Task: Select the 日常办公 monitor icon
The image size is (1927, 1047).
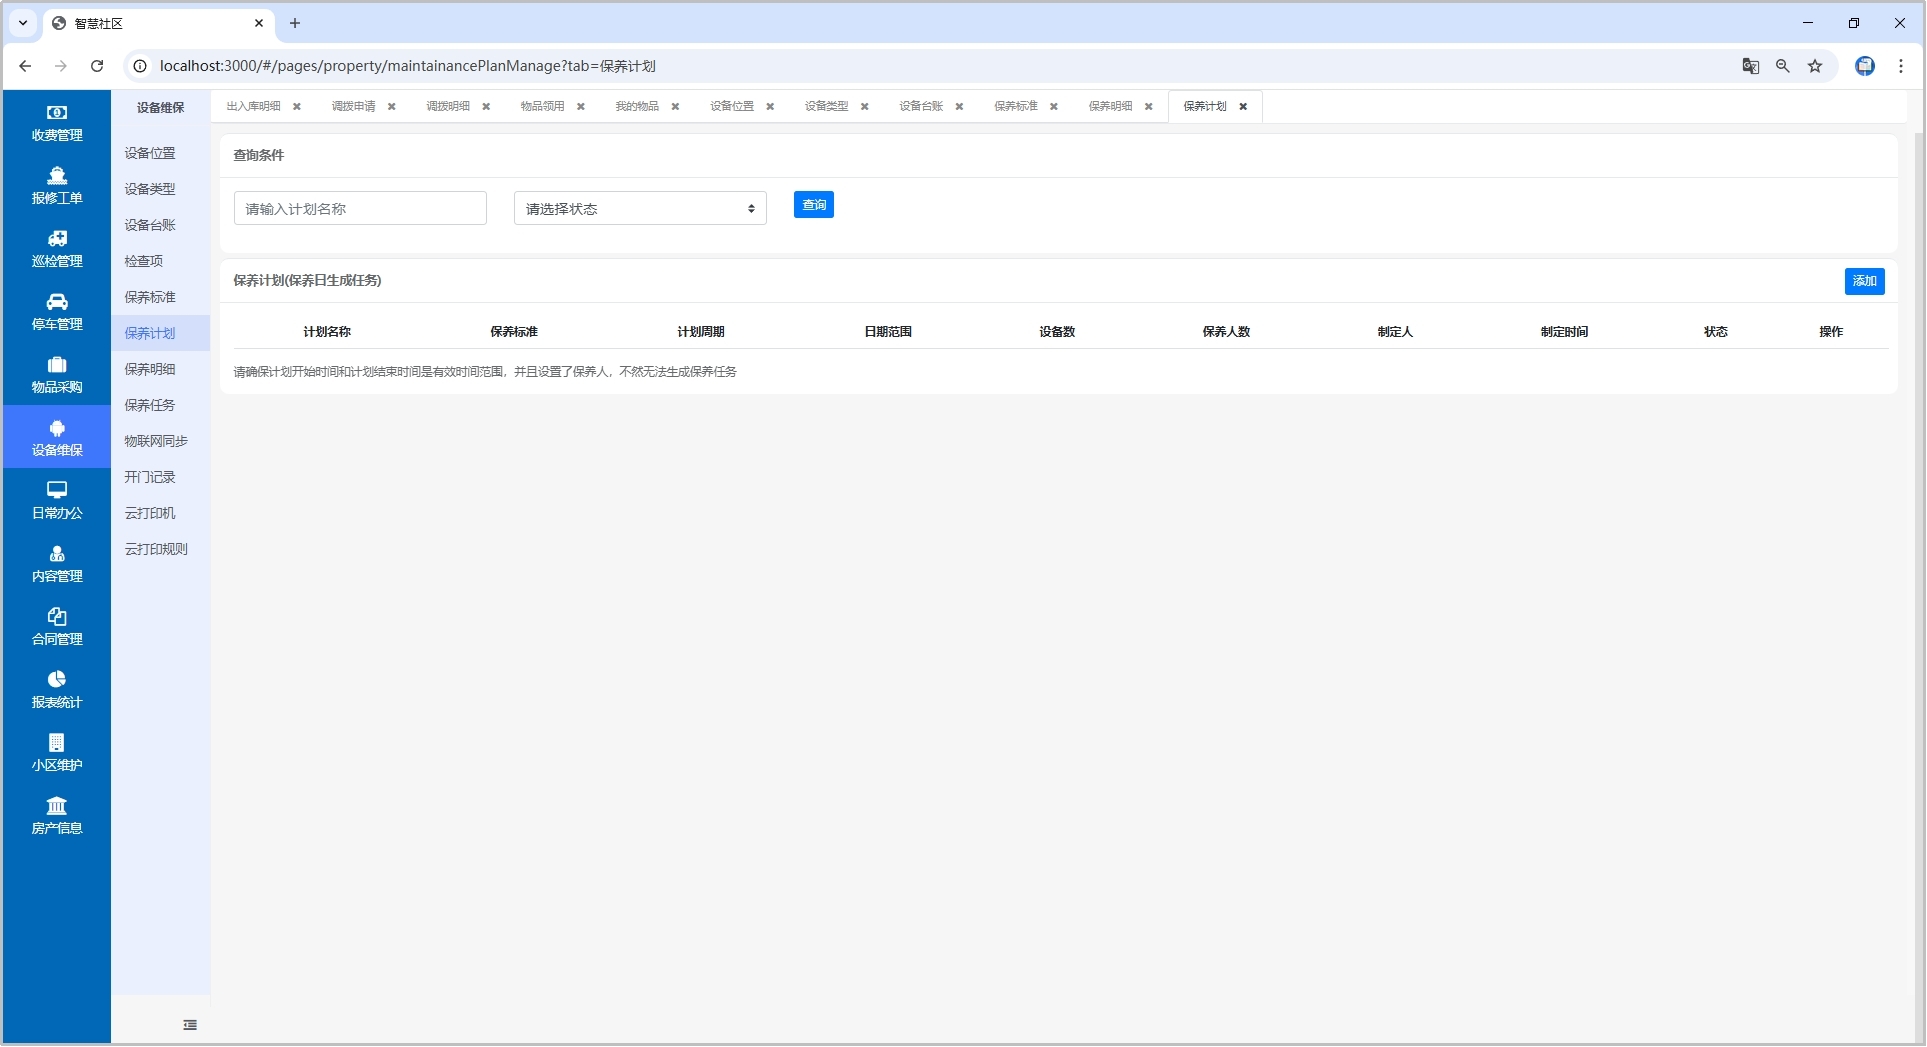Action: click(x=57, y=490)
